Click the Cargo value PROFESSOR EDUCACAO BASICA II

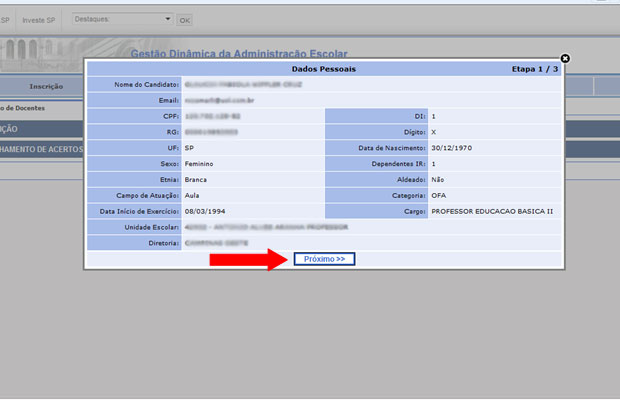pos(491,212)
